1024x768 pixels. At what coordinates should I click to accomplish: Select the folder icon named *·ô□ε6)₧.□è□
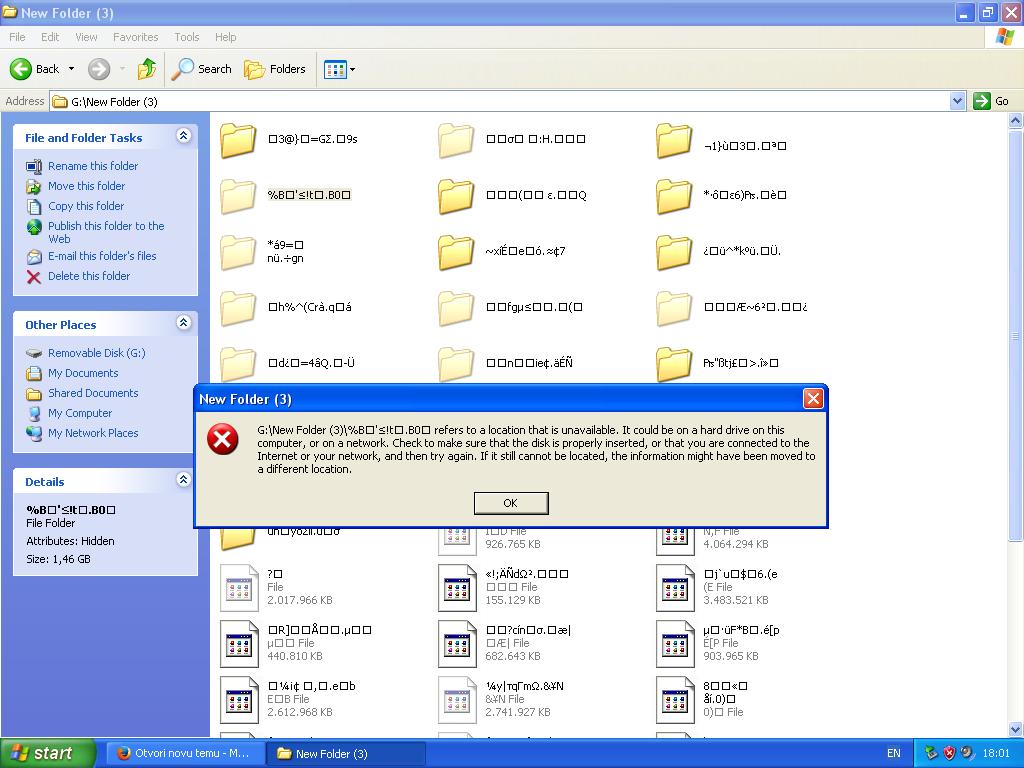coord(674,197)
